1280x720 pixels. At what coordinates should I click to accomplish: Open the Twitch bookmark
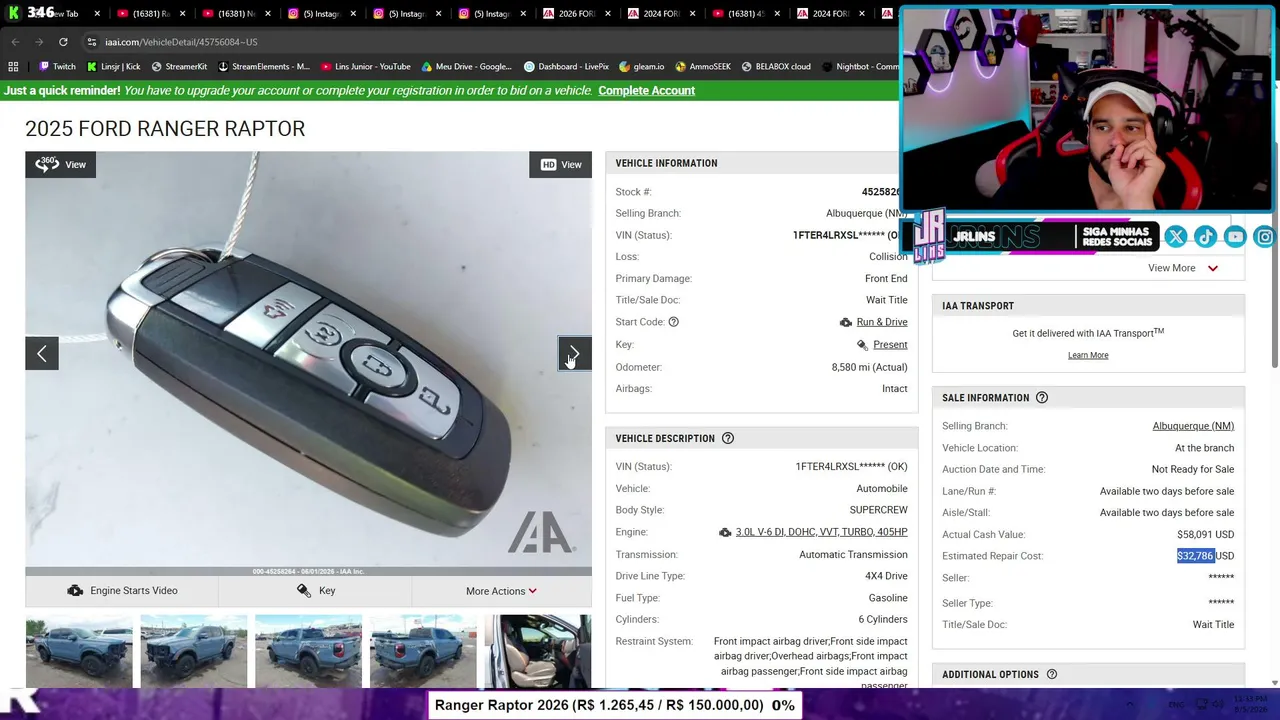pyautogui.click(x=57, y=67)
